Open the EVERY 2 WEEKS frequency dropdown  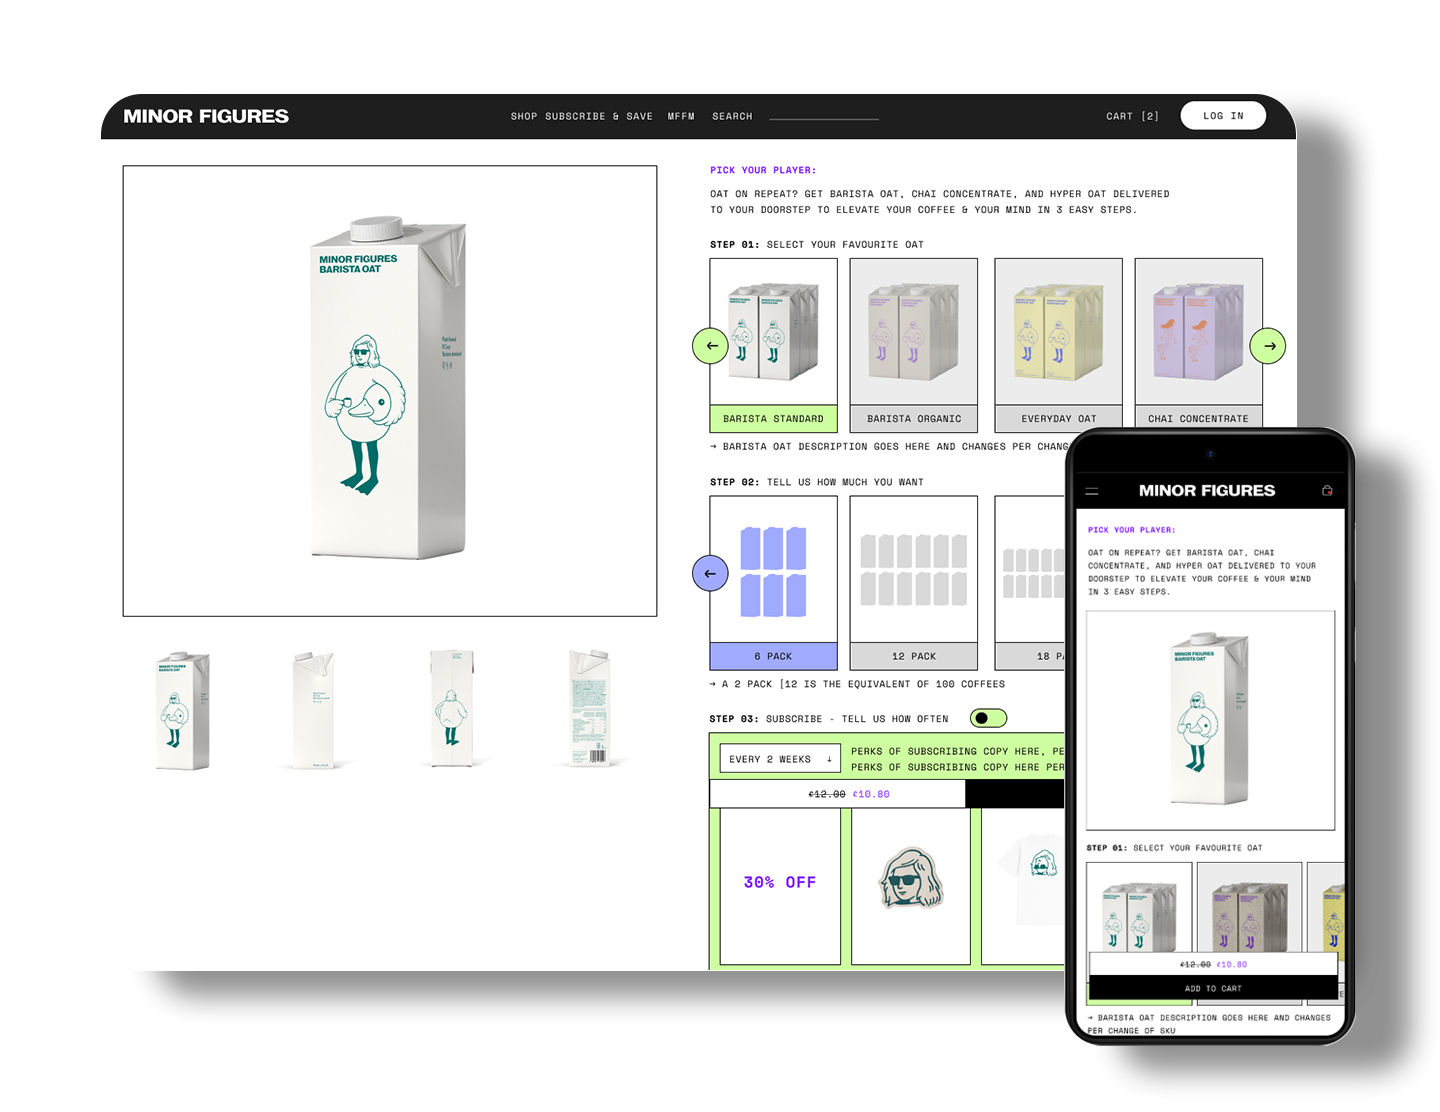click(x=778, y=758)
